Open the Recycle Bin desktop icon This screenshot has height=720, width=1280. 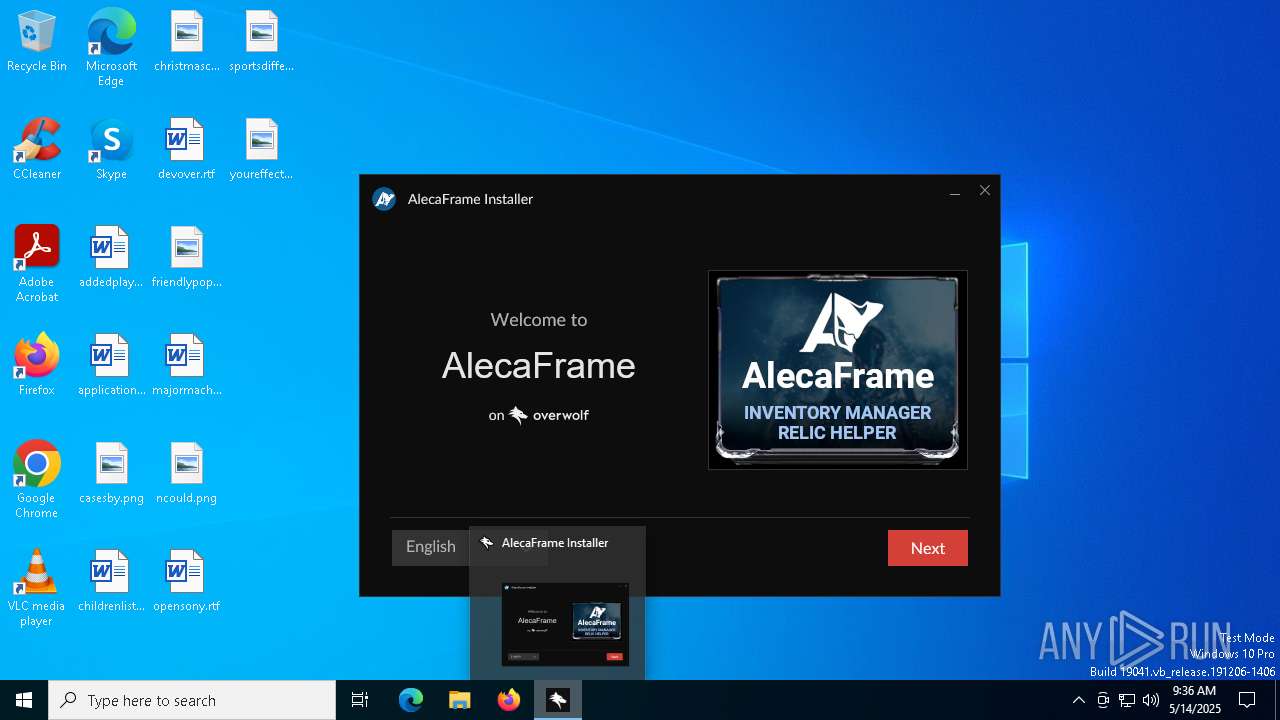coord(37,41)
